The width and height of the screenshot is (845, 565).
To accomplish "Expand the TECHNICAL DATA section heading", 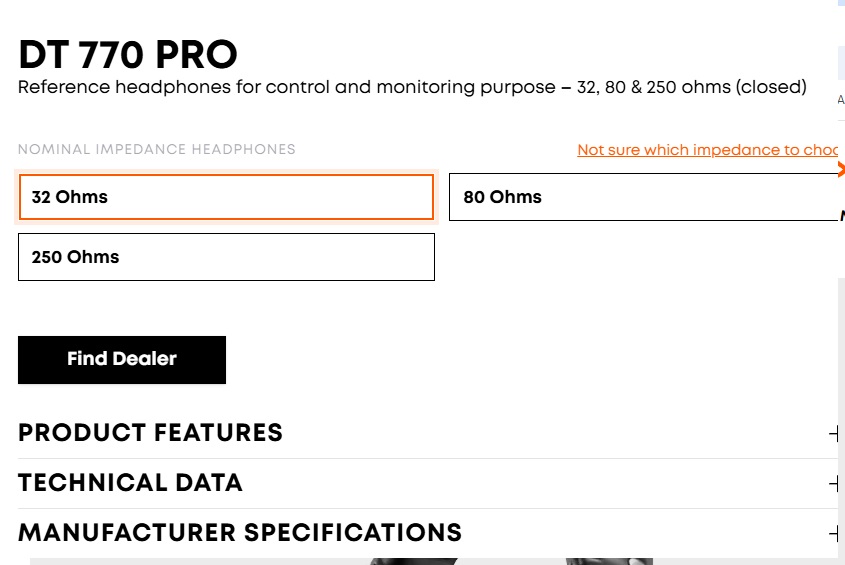I will click(131, 483).
